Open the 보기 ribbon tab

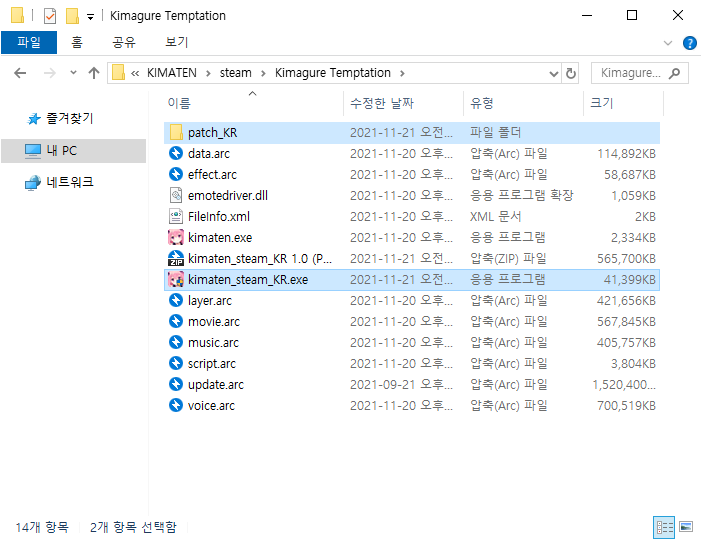tap(176, 43)
